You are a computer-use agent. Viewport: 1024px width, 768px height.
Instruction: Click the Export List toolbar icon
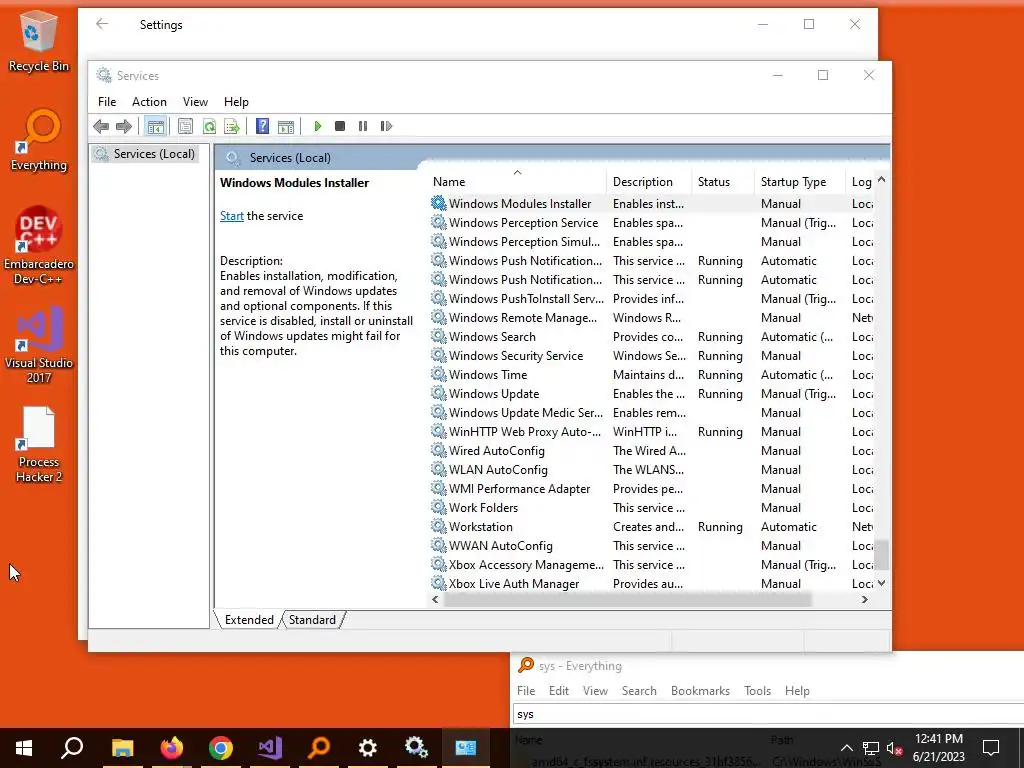click(231, 126)
